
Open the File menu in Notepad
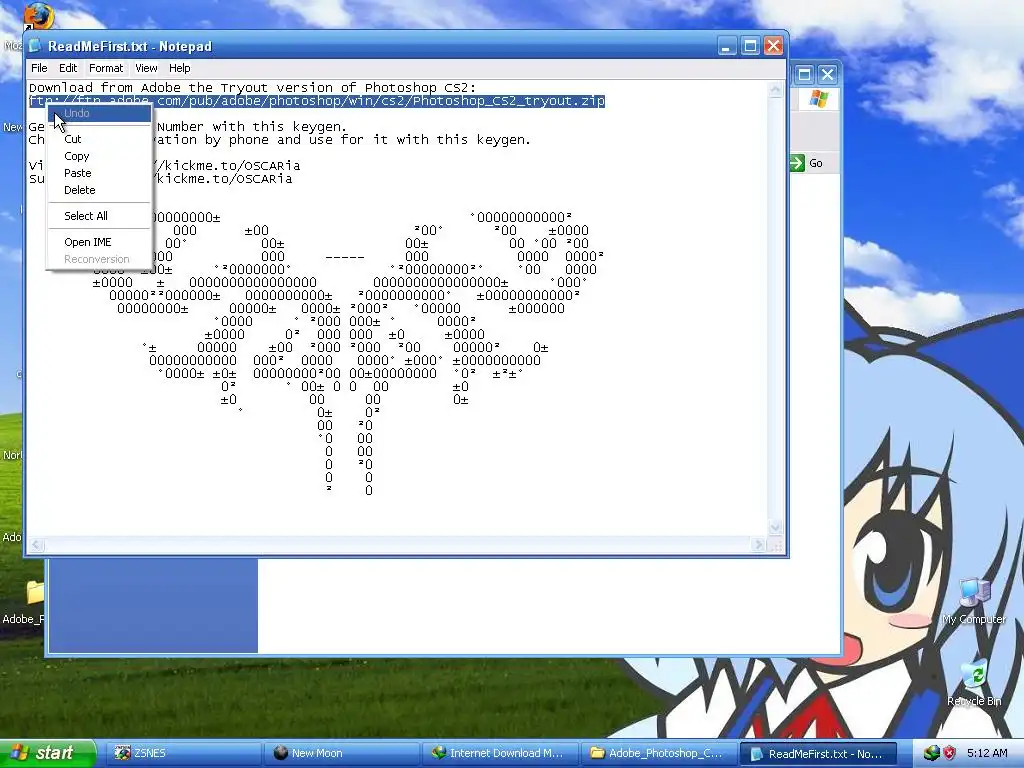[39, 68]
